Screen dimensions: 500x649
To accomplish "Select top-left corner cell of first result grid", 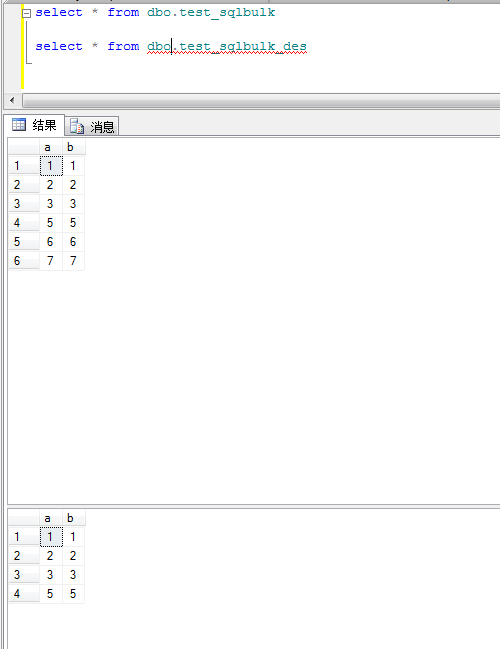I will (24, 147).
